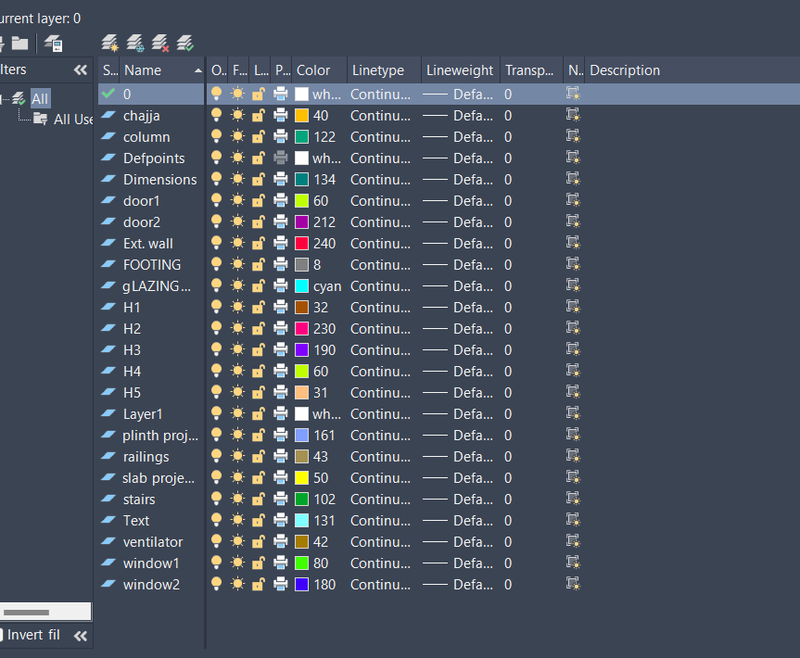Click freeze sun icon for window1 layer
Image resolution: width=800 pixels, height=658 pixels.
pos(237,563)
